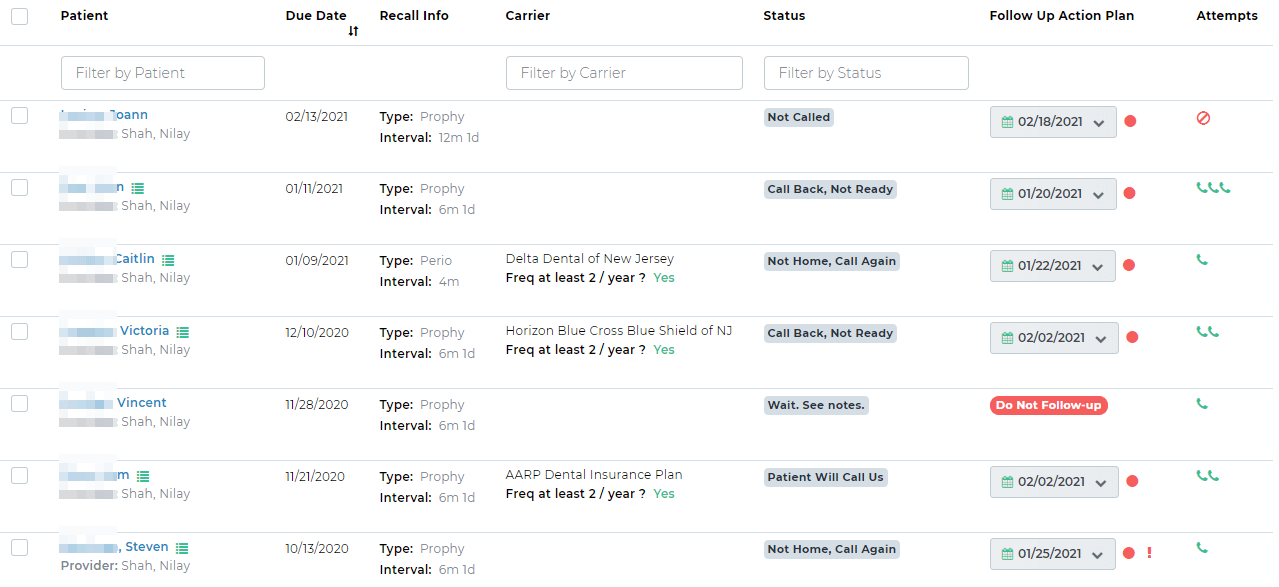
Task: Click the Do Not Follow-up badge on Vincent's row
Action: point(1048,405)
